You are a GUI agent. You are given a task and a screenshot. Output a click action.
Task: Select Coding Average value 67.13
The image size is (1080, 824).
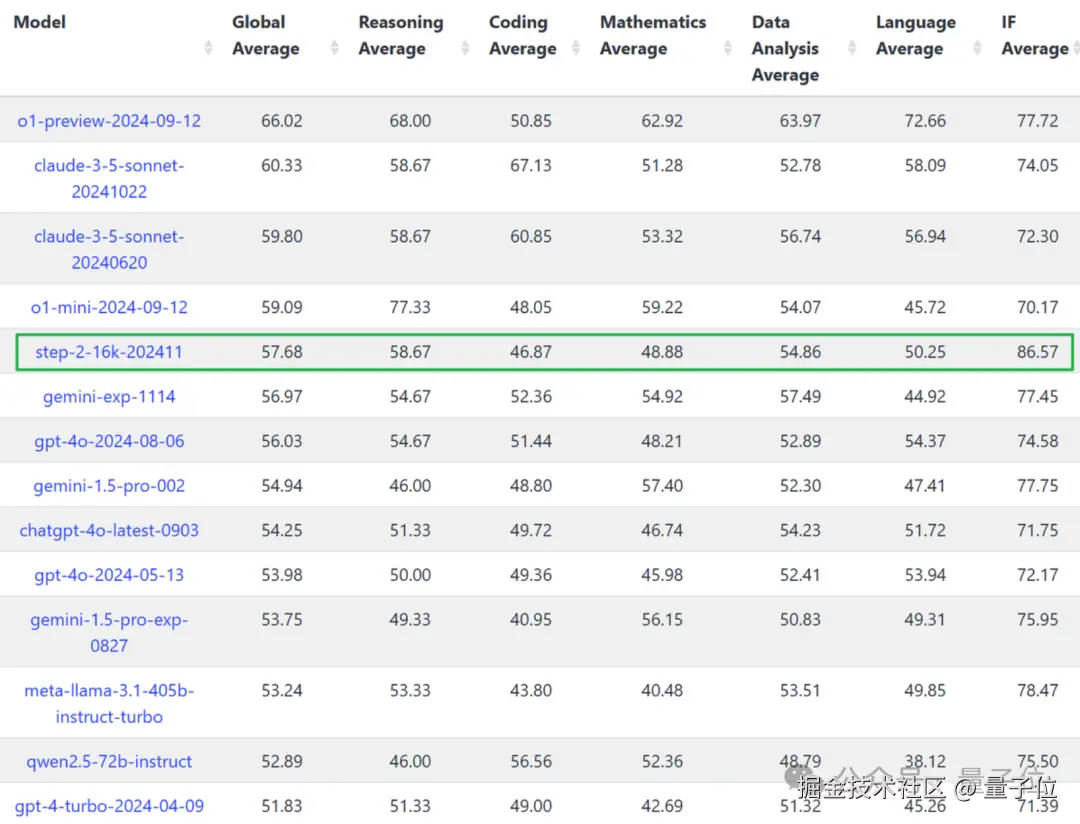click(x=531, y=165)
